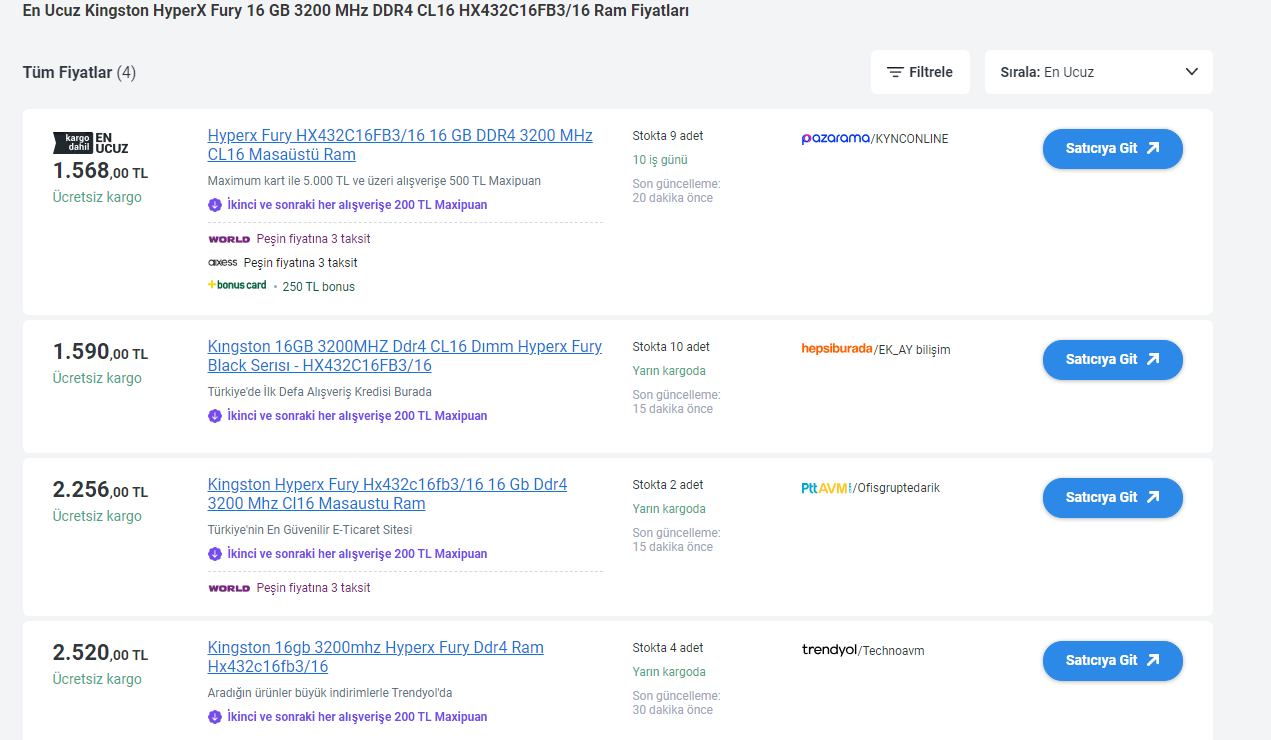Click 'Stokta 9 adet' stock text

(x=668, y=136)
